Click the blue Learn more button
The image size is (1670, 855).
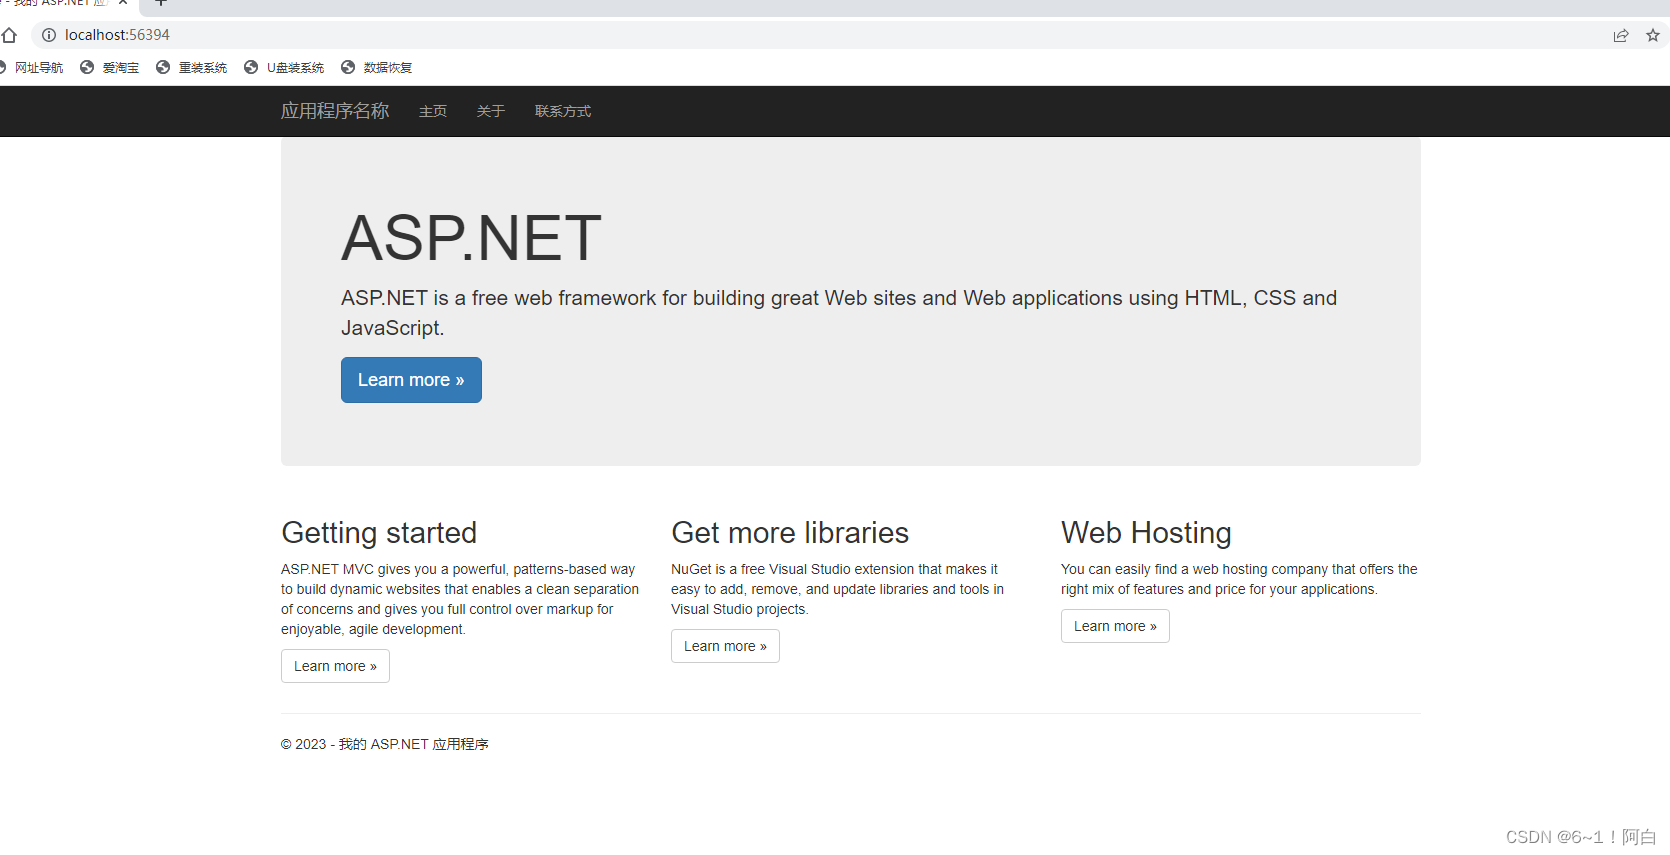[x=411, y=380]
